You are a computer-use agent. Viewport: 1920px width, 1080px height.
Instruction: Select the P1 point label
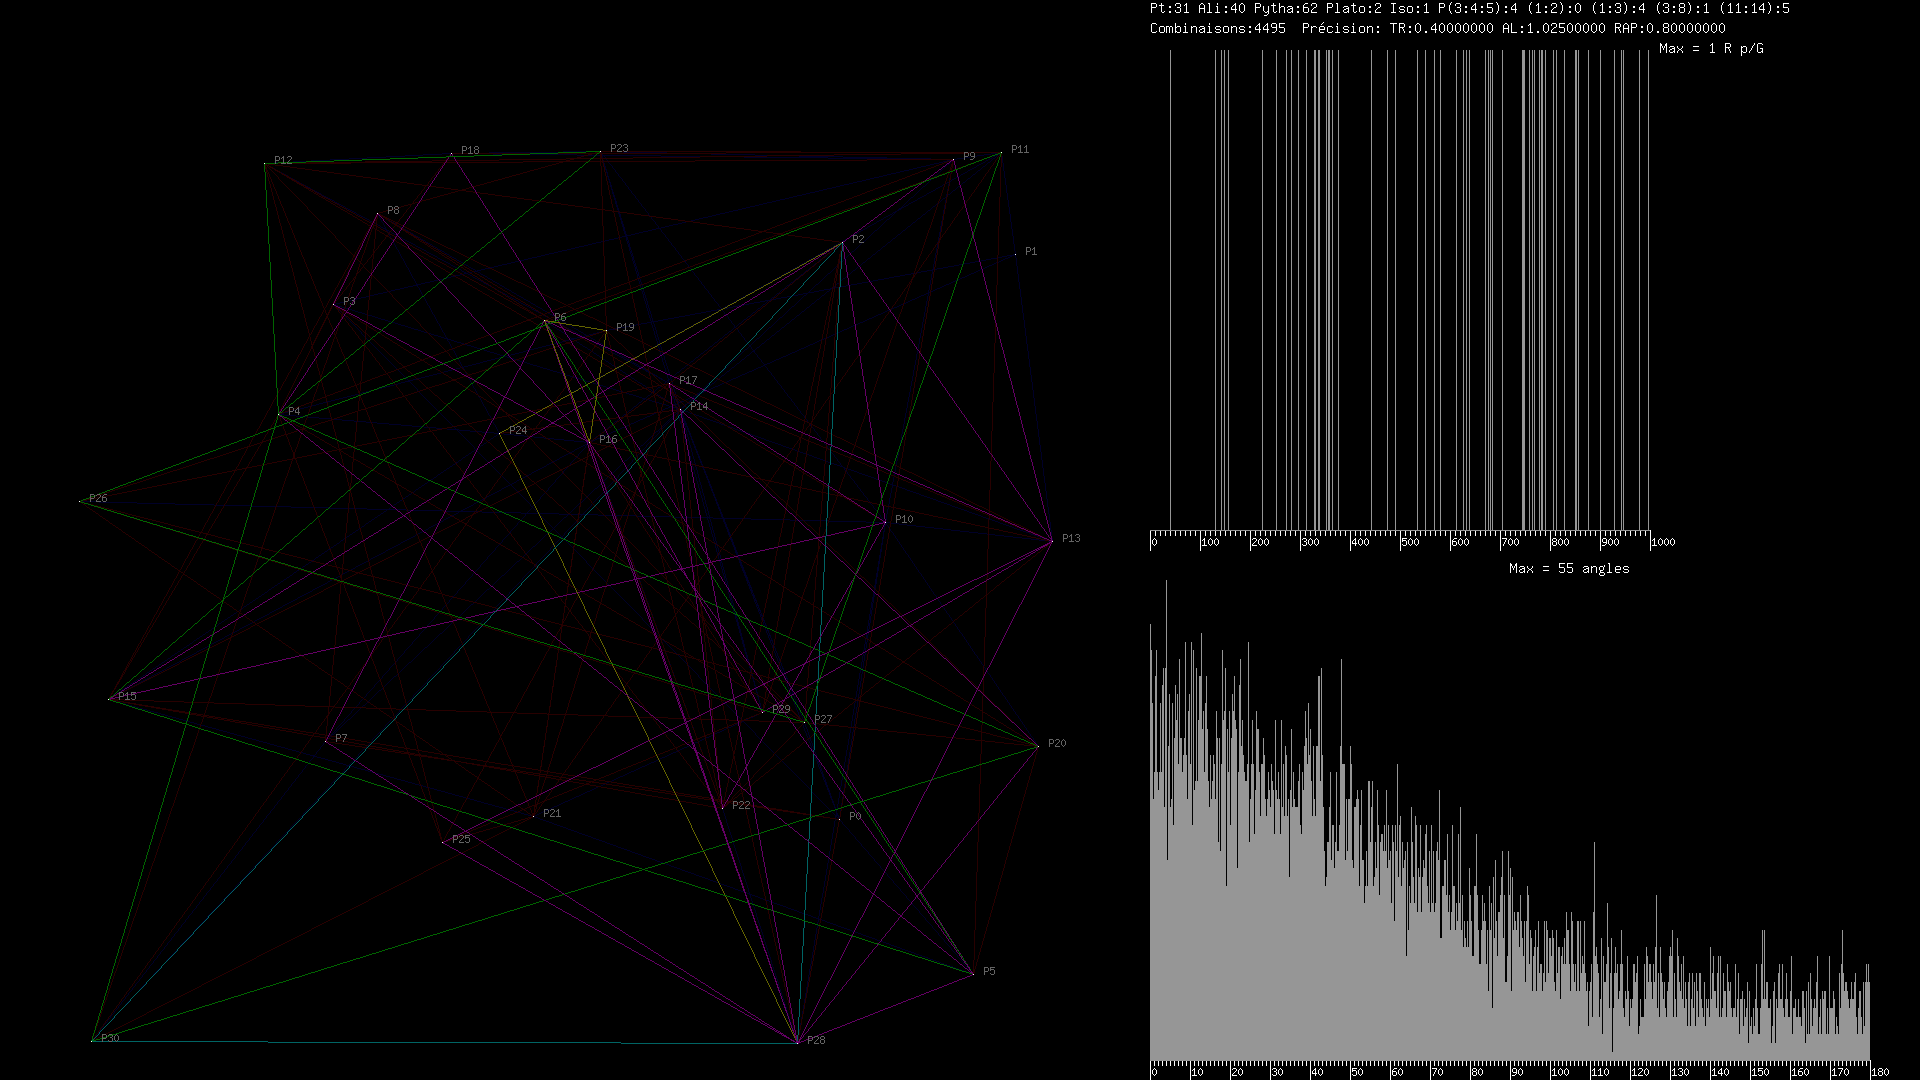1031,251
